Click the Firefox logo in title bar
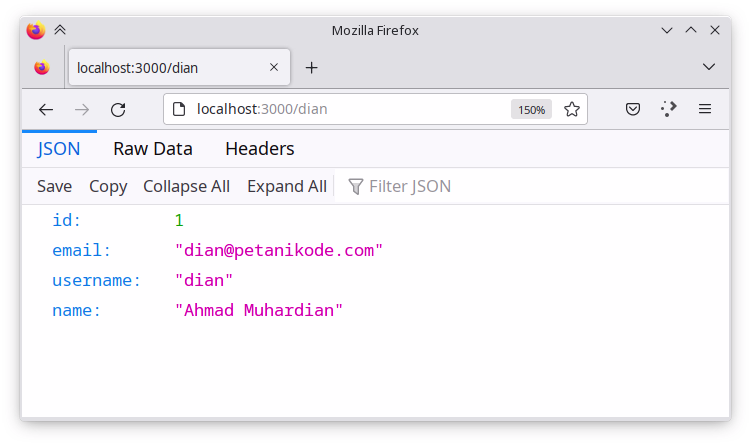This screenshot has width=751, height=445. point(36,30)
